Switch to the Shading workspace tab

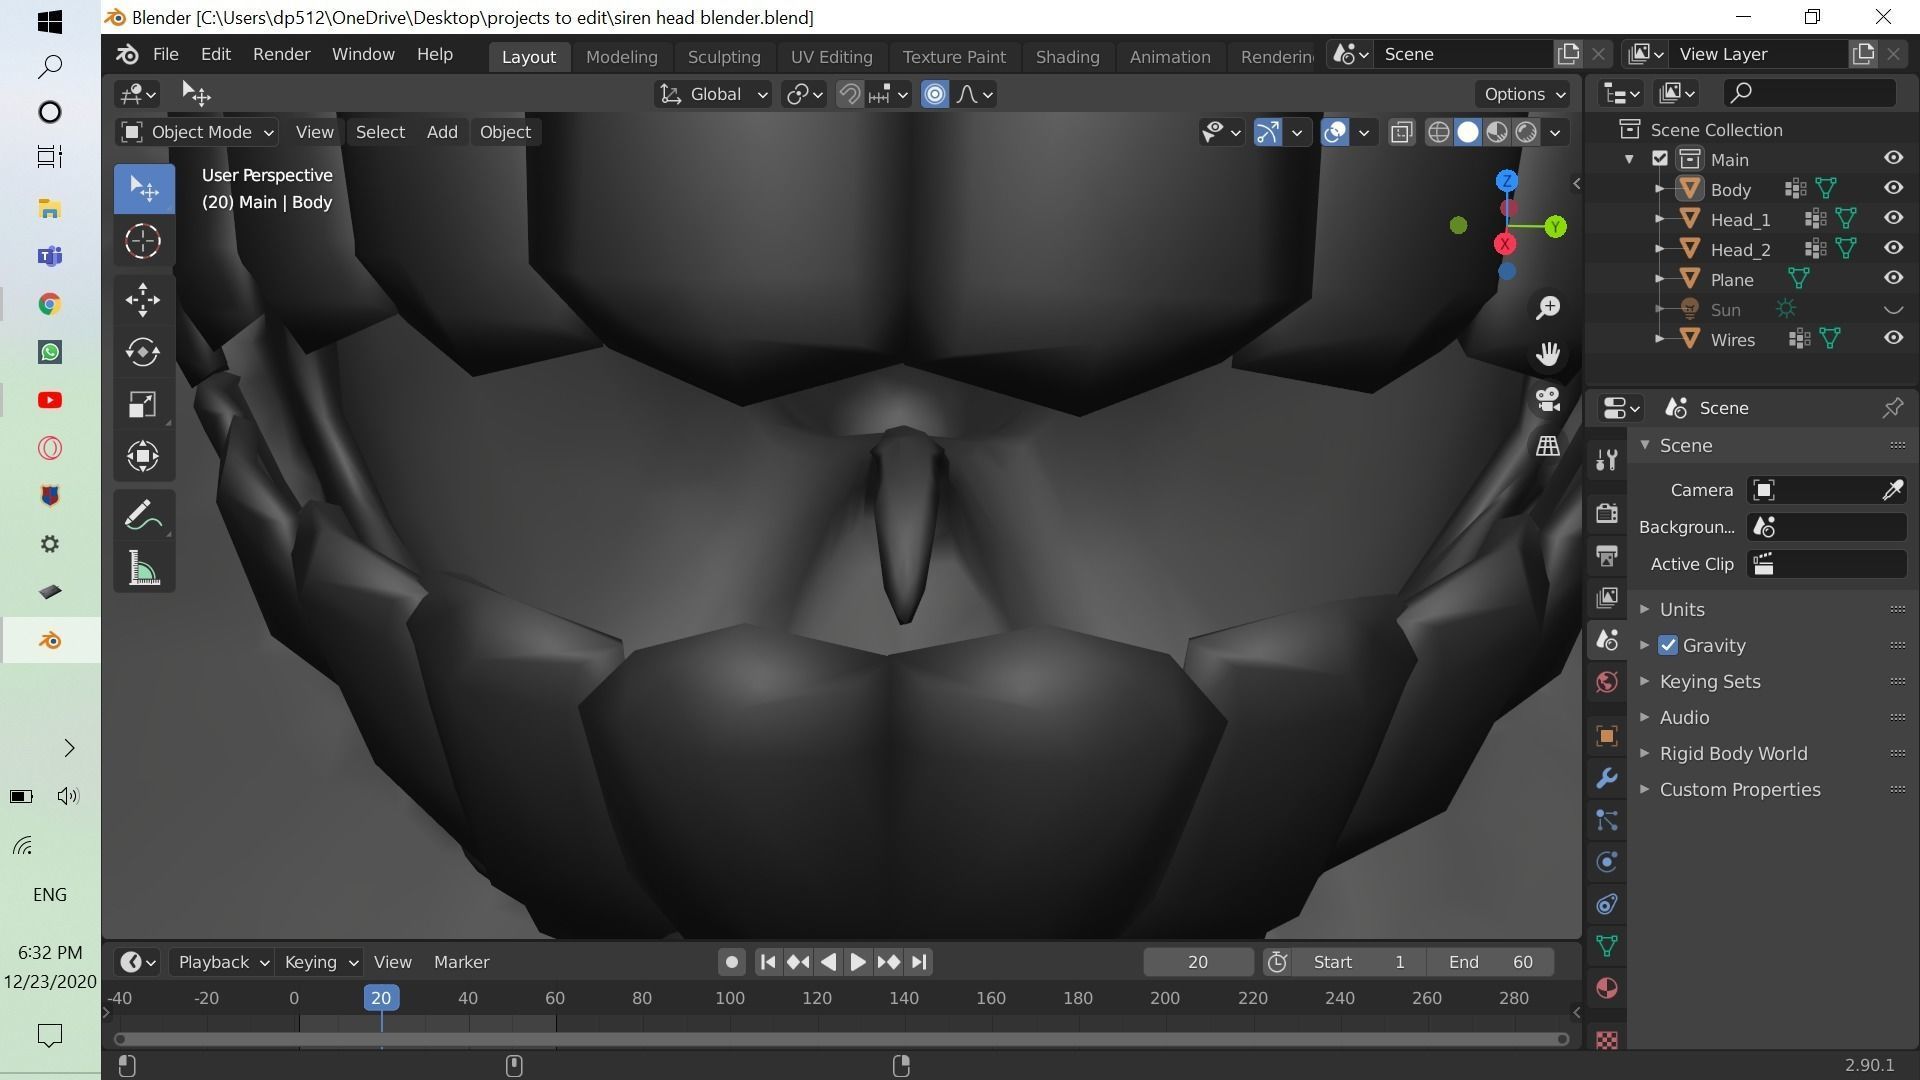1067,57
